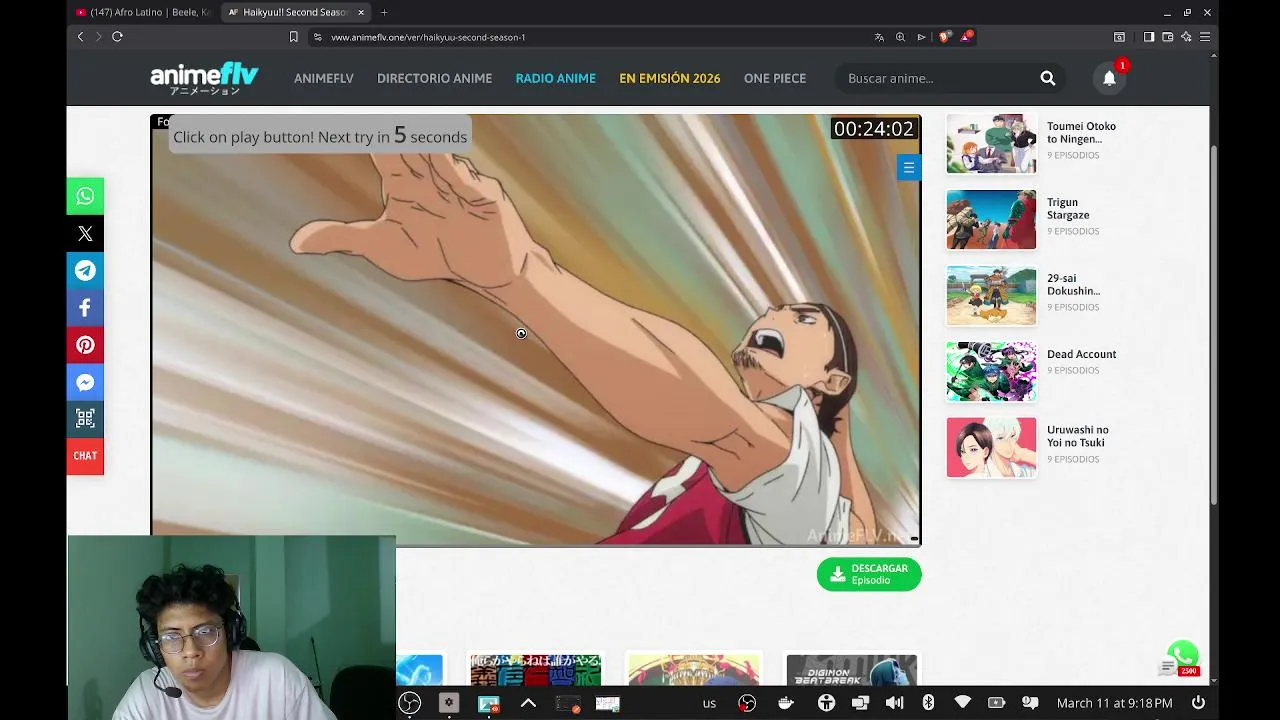This screenshot has width=1280, height=720.
Task: Open the battery tray indicator
Action: pyautogui.click(x=996, y=703)
